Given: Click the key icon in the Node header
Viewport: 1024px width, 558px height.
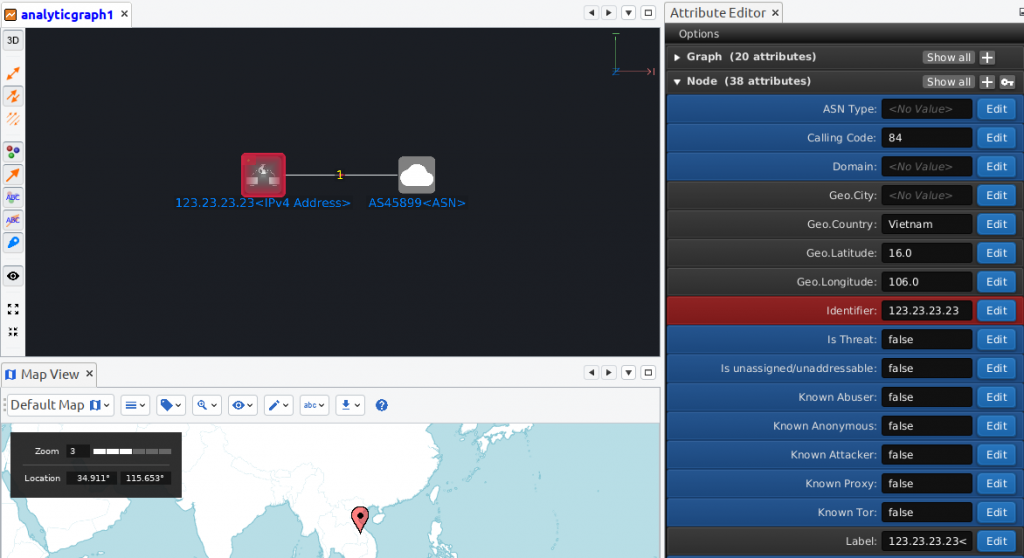Looking at the screenshot, I should click(x=1007, y=82).
